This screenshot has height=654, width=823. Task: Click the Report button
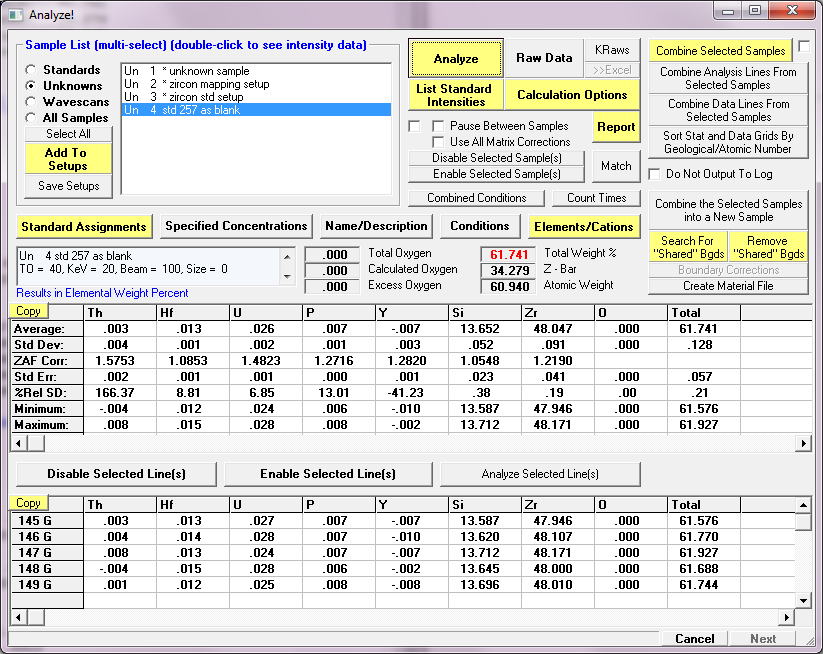pyautogui.click(x=616, y=127)
